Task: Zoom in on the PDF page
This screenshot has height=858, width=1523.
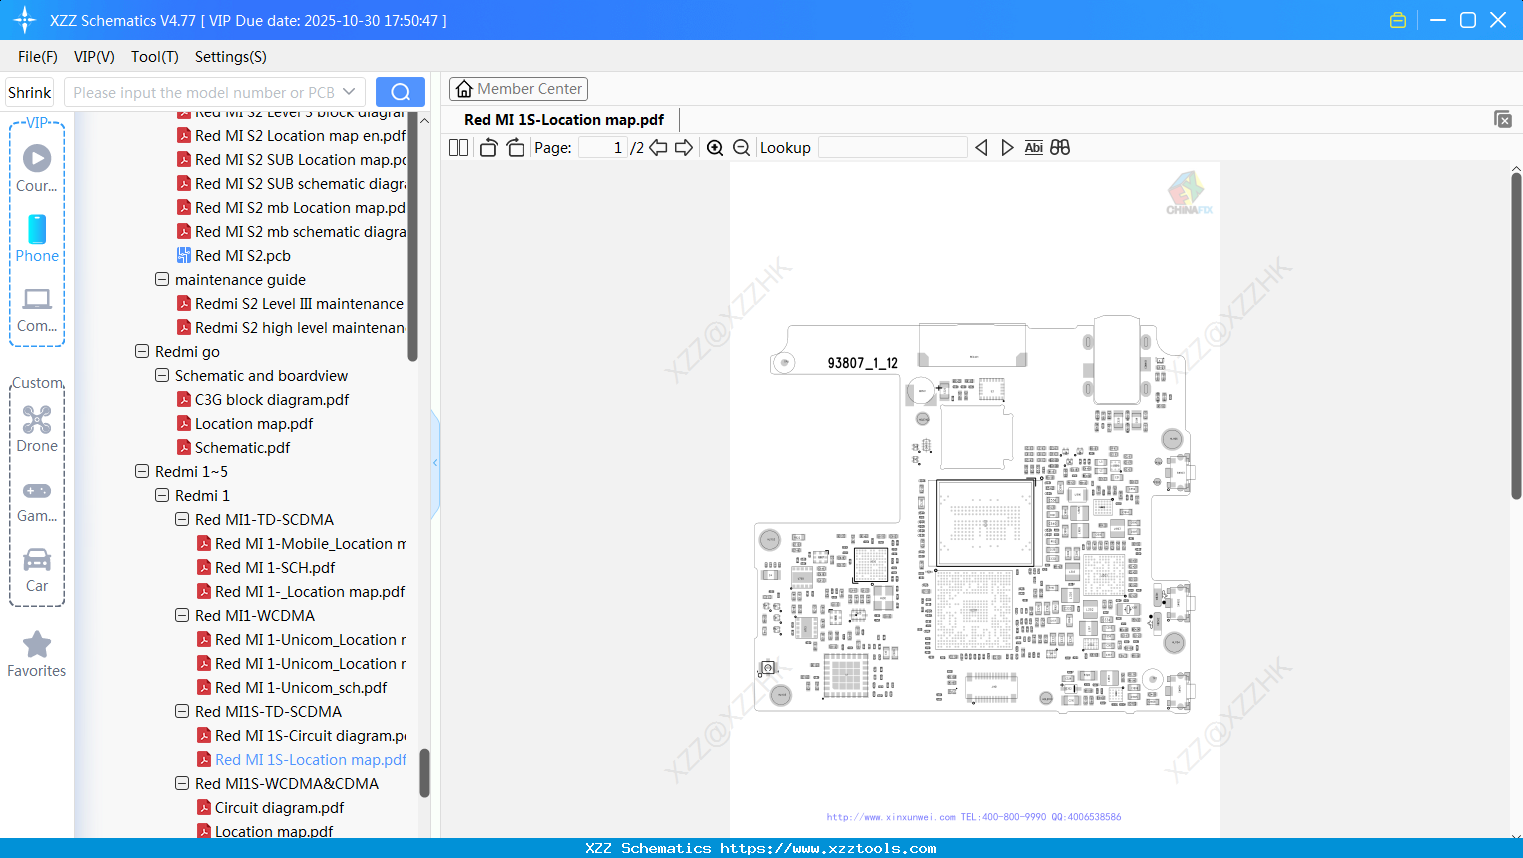Action: pyautogui.click(x=715, y=147)
